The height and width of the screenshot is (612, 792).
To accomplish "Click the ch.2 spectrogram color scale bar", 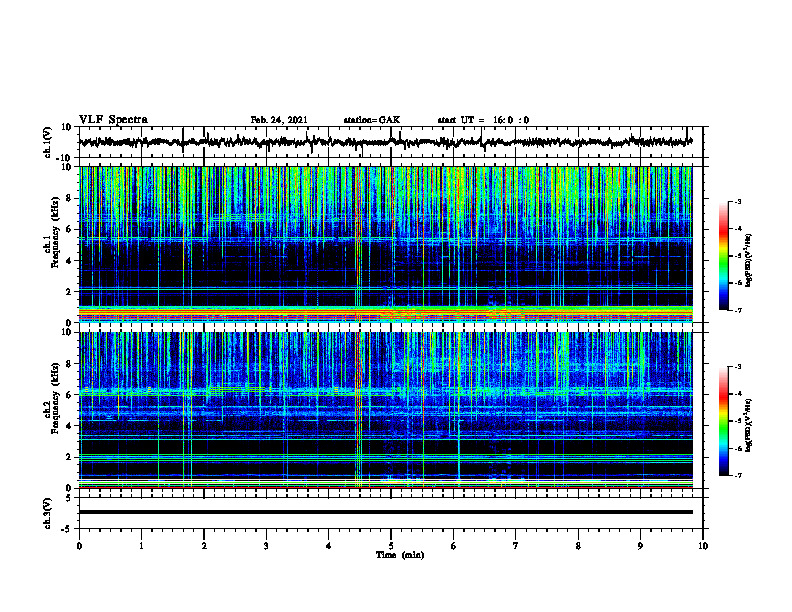I will coord(724,421).
